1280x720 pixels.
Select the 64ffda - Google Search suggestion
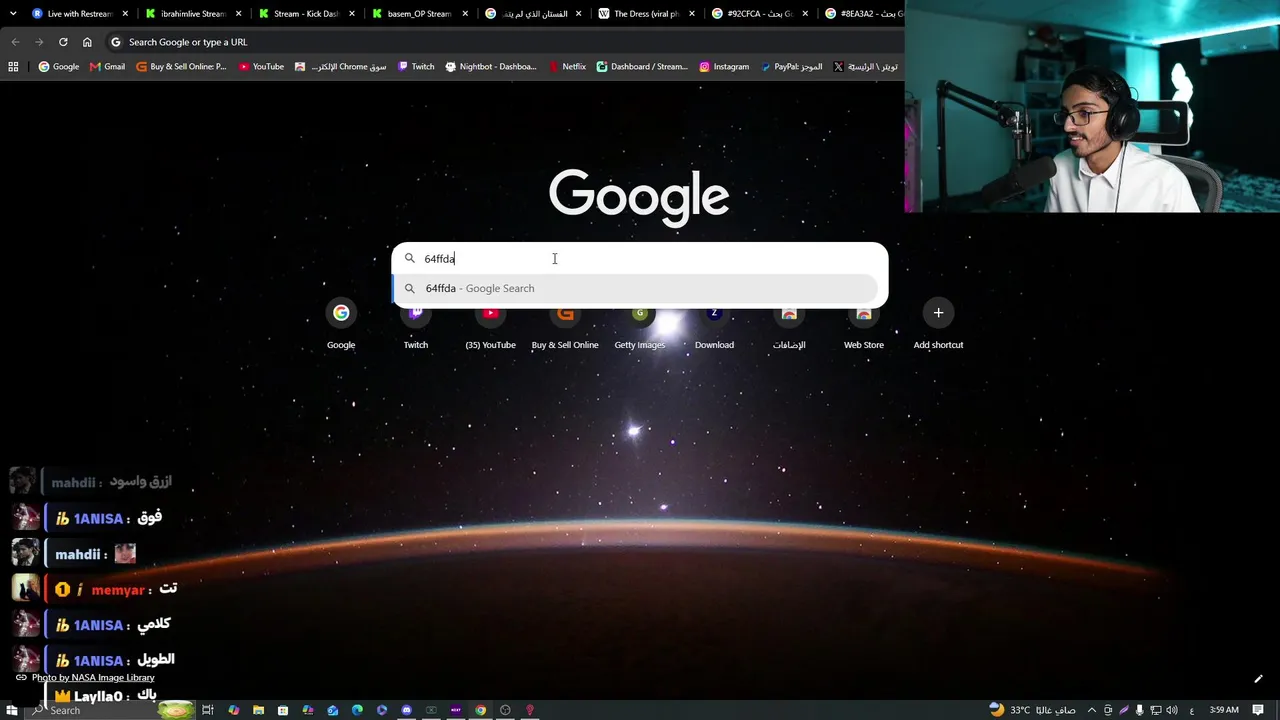click(x=635, y=288)
